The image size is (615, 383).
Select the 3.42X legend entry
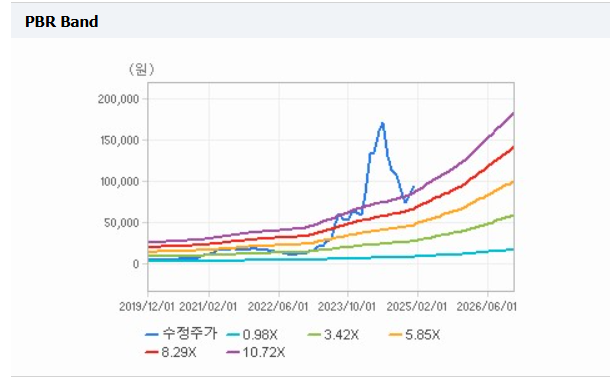point(334,335)
